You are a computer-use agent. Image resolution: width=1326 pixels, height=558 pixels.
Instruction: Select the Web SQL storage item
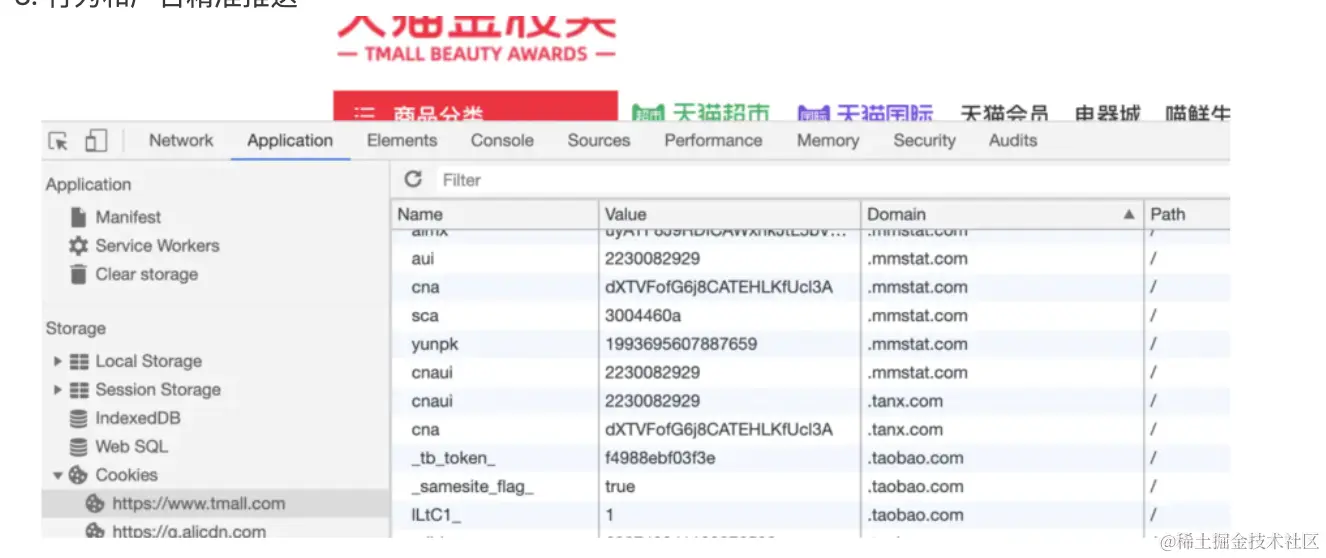click(x=132, y=447)
